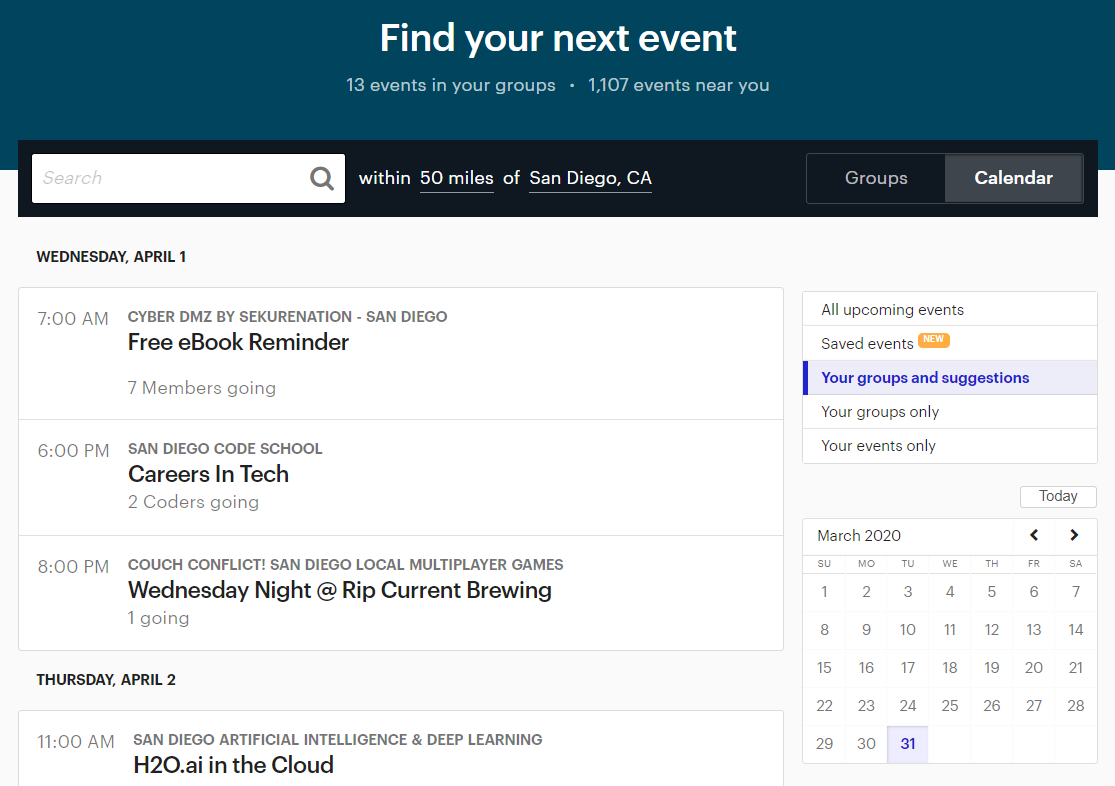This screenshot has height=786, width=1115.
Task: Click the "7 Members going" text
Action: pos(202,388)
